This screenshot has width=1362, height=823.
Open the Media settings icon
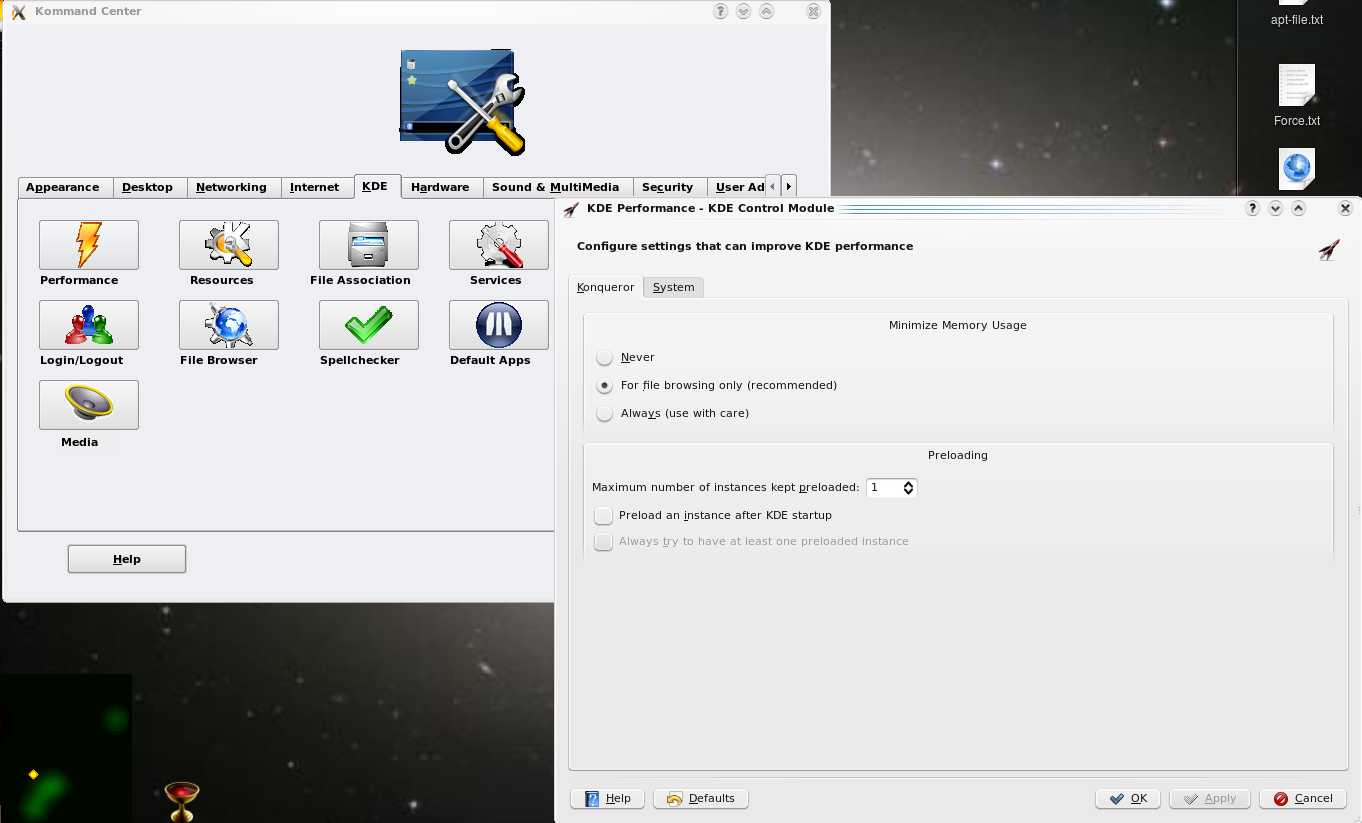click(x=88, y=405)
